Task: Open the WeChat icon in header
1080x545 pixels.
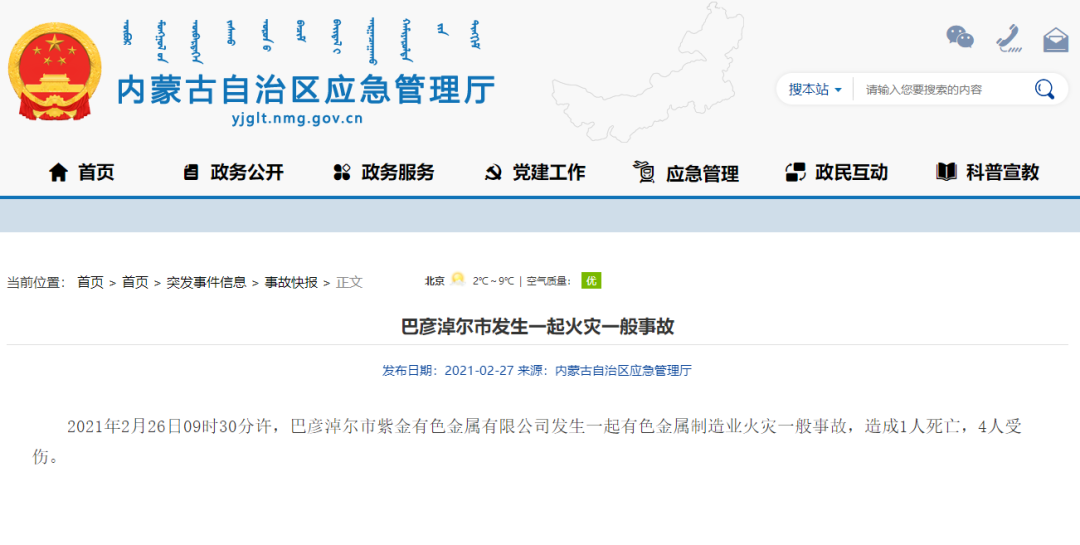Action: (959, 37)
